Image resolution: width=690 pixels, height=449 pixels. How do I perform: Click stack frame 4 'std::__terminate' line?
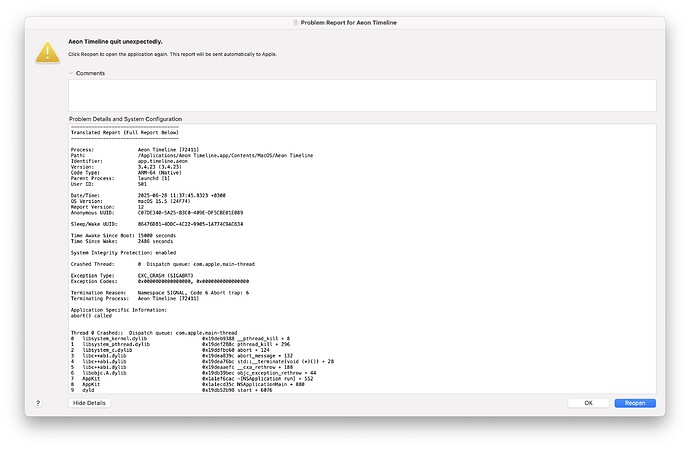(202, 361)
